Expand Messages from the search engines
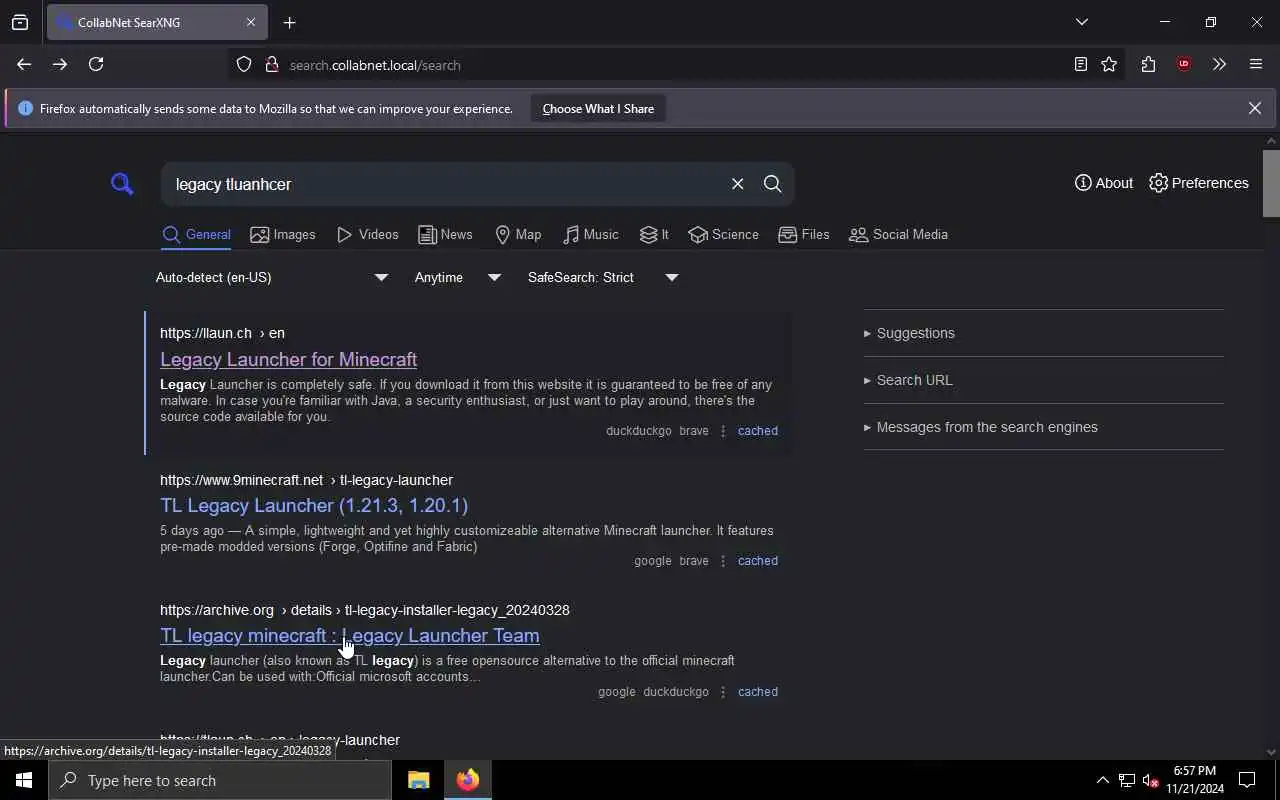Viewport: 1280px width, 800px height. pyautogui.click(x=980, y=427)
